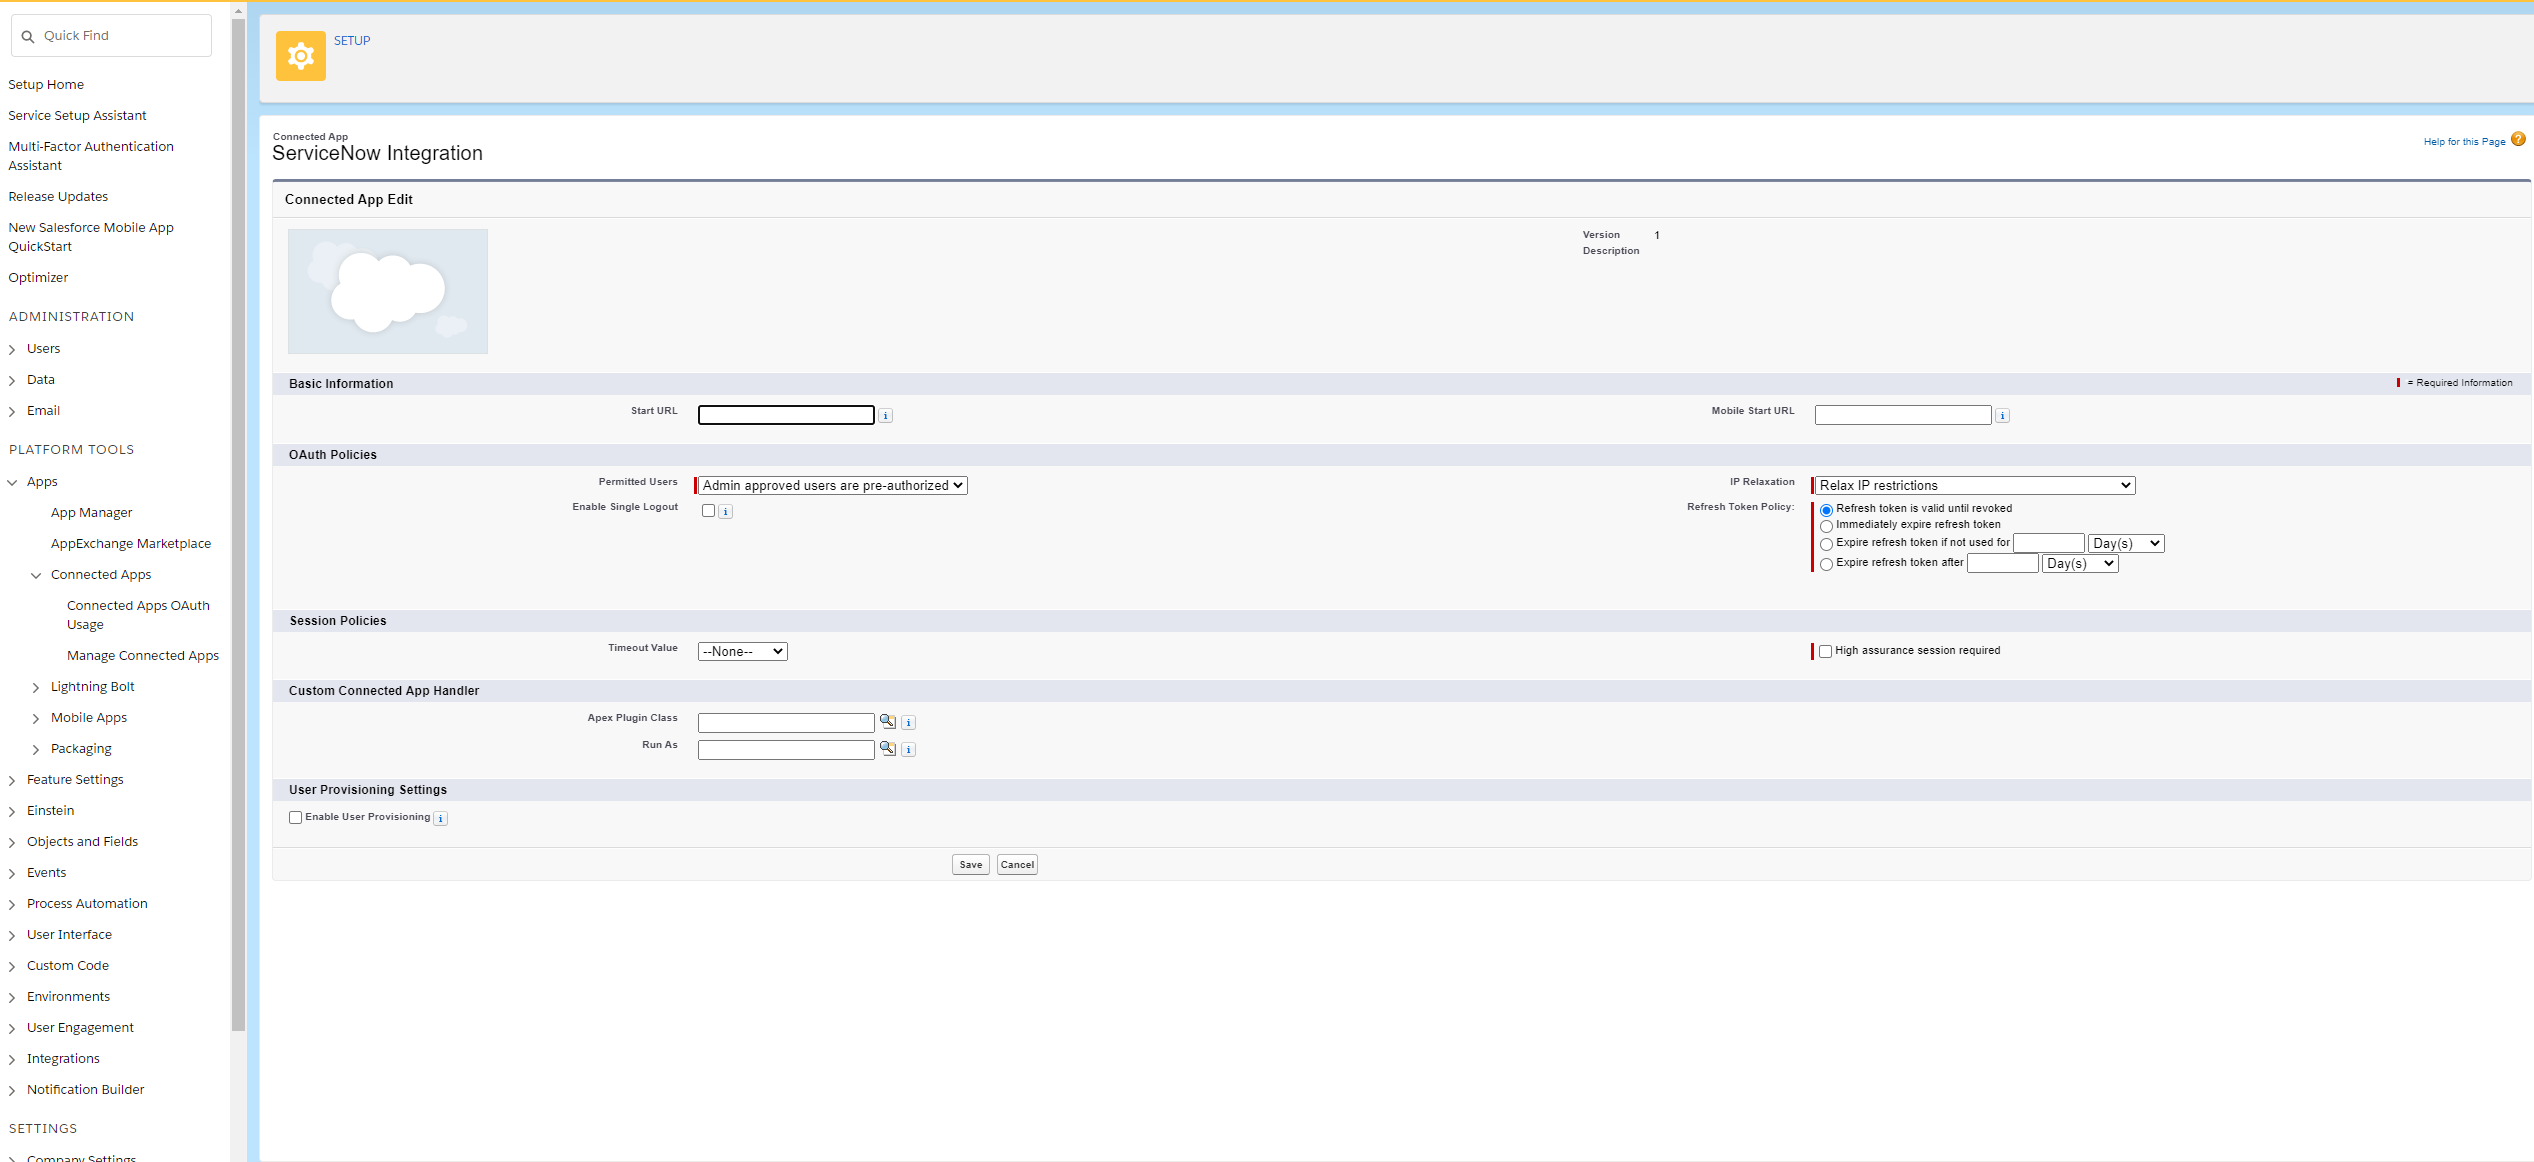Click the Start URL info icon
Screen dimensions: 2534x1162
[886, 416]
